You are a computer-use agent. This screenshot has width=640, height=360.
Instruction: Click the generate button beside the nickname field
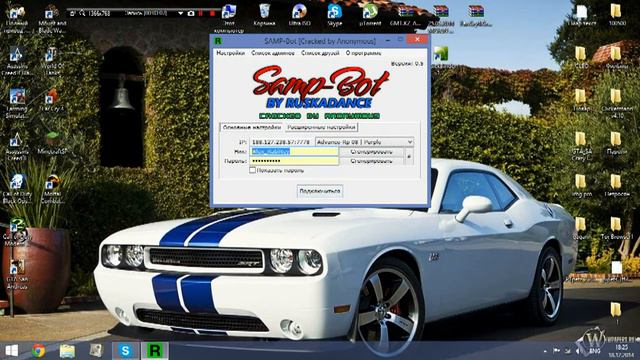[x=371, y=151]
